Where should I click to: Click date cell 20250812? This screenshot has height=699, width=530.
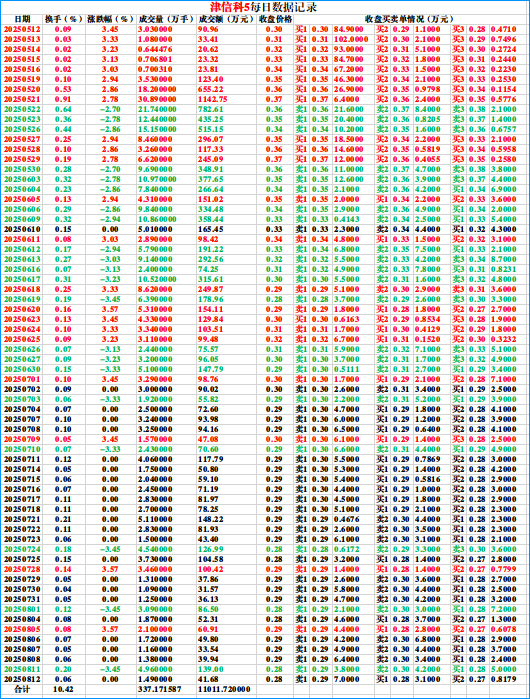click(22, 679)
